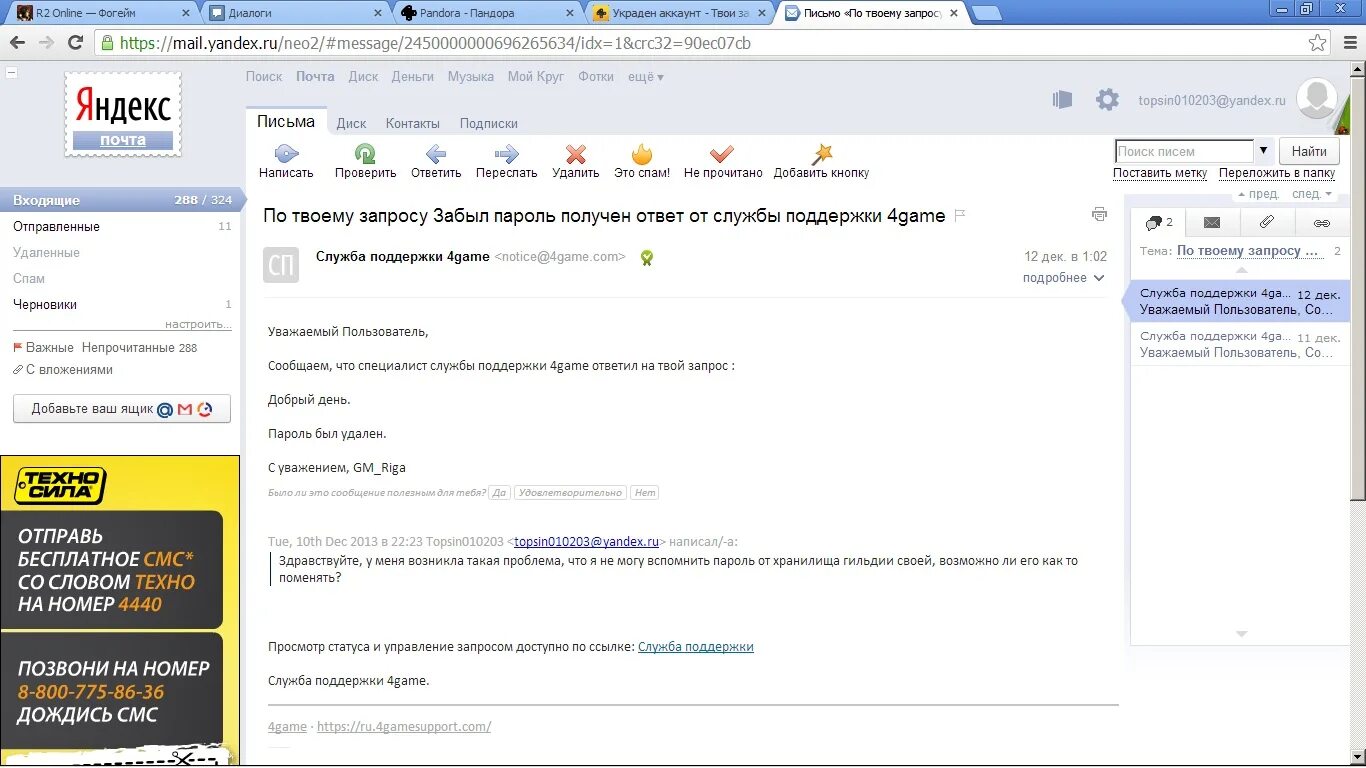Compose a new email with Написать
This screenshot has height=768, width=1366.
point(286,162)
